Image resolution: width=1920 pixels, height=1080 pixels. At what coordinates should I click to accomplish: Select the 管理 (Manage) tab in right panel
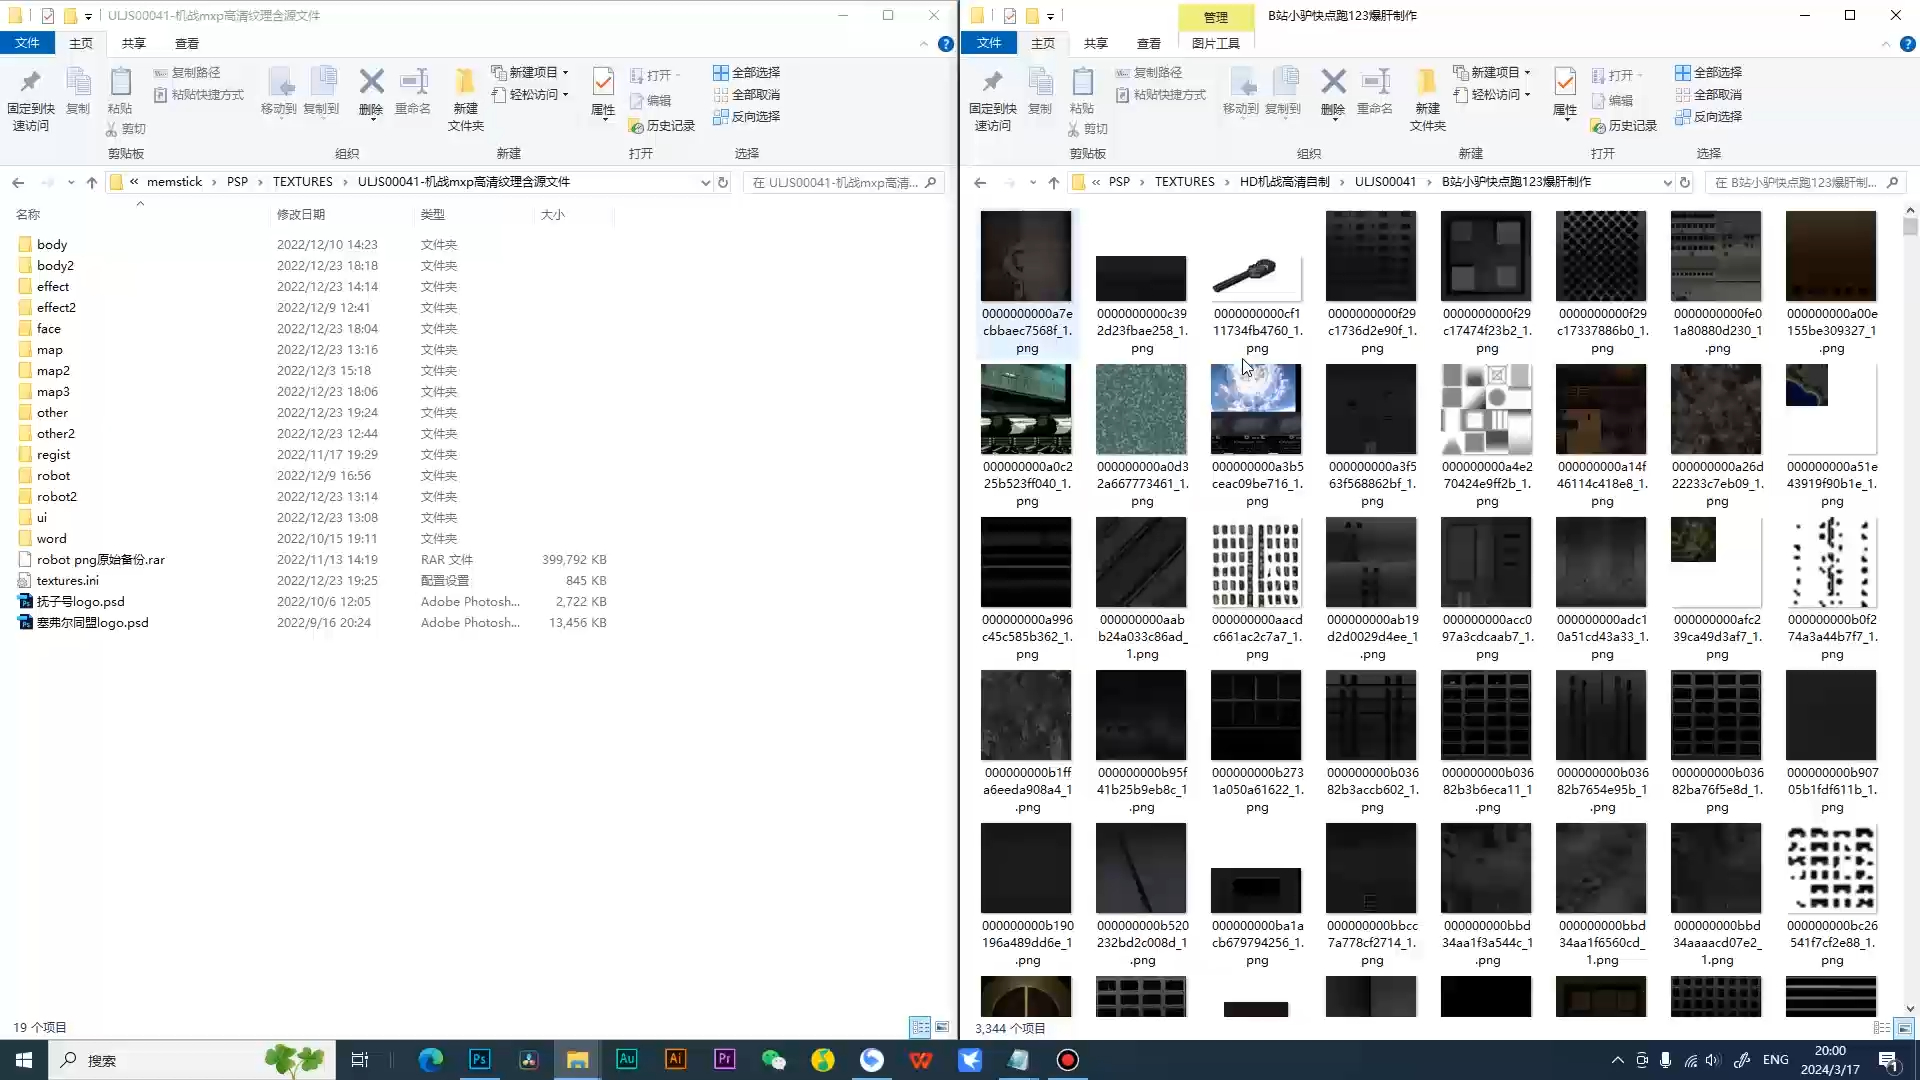tap(1213, 15)
